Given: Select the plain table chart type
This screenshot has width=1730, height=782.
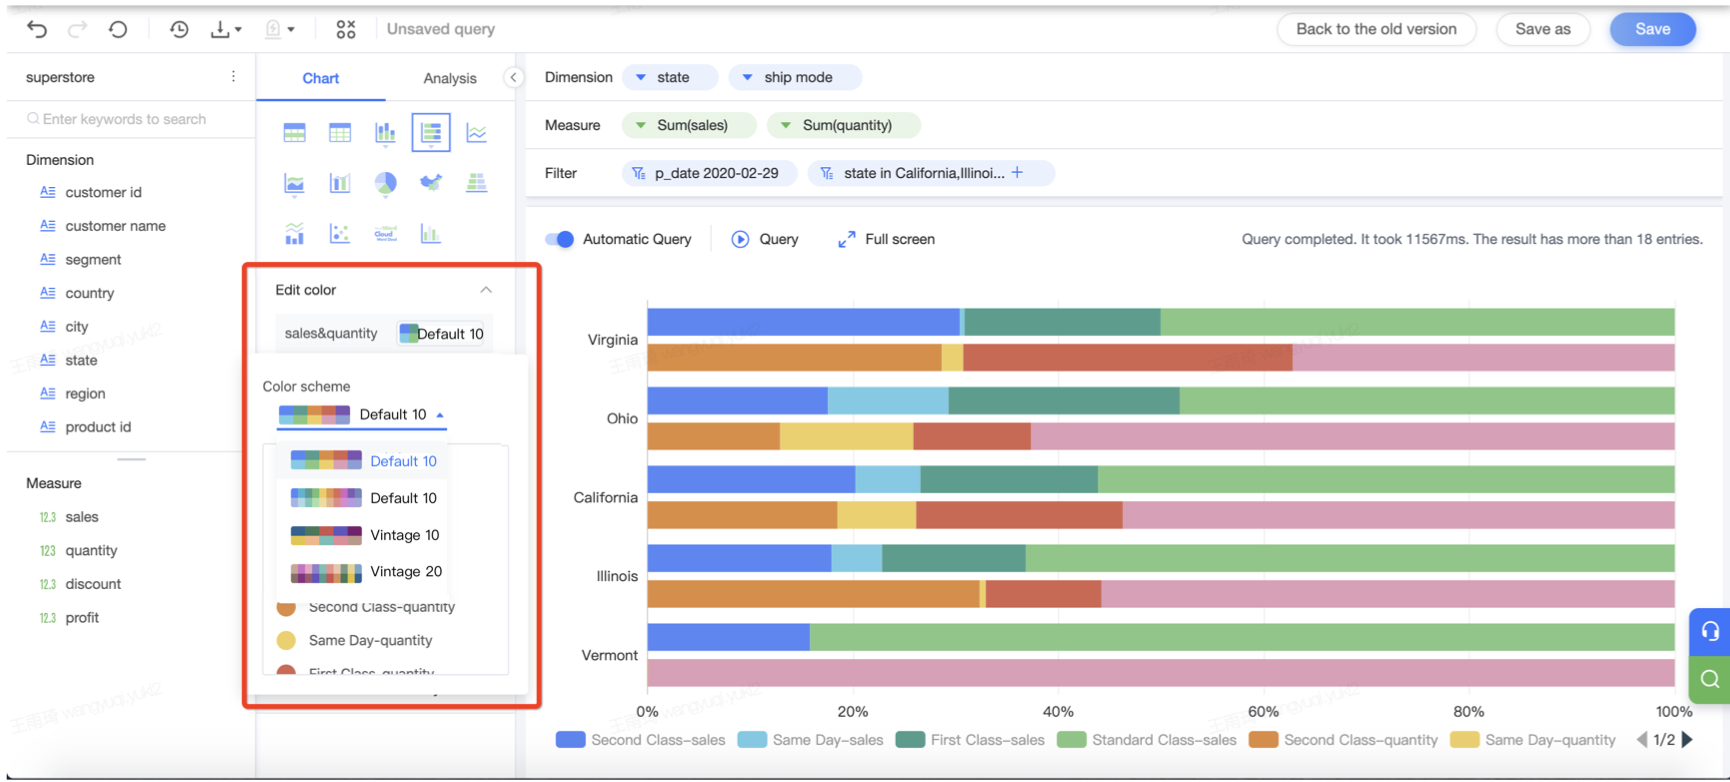Looking at the screenshot, I should pyautogui.click(x=340, y=133).
